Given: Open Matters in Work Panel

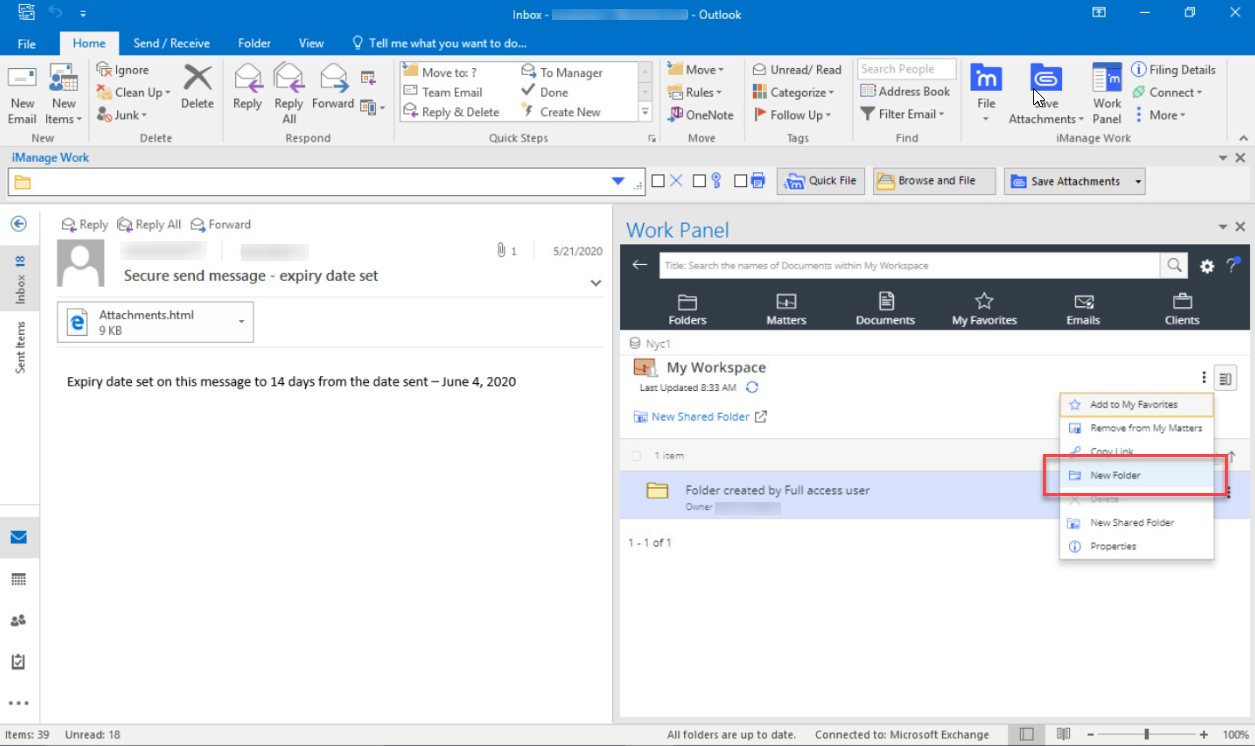Looking at the screenshot, I should 786,309.
